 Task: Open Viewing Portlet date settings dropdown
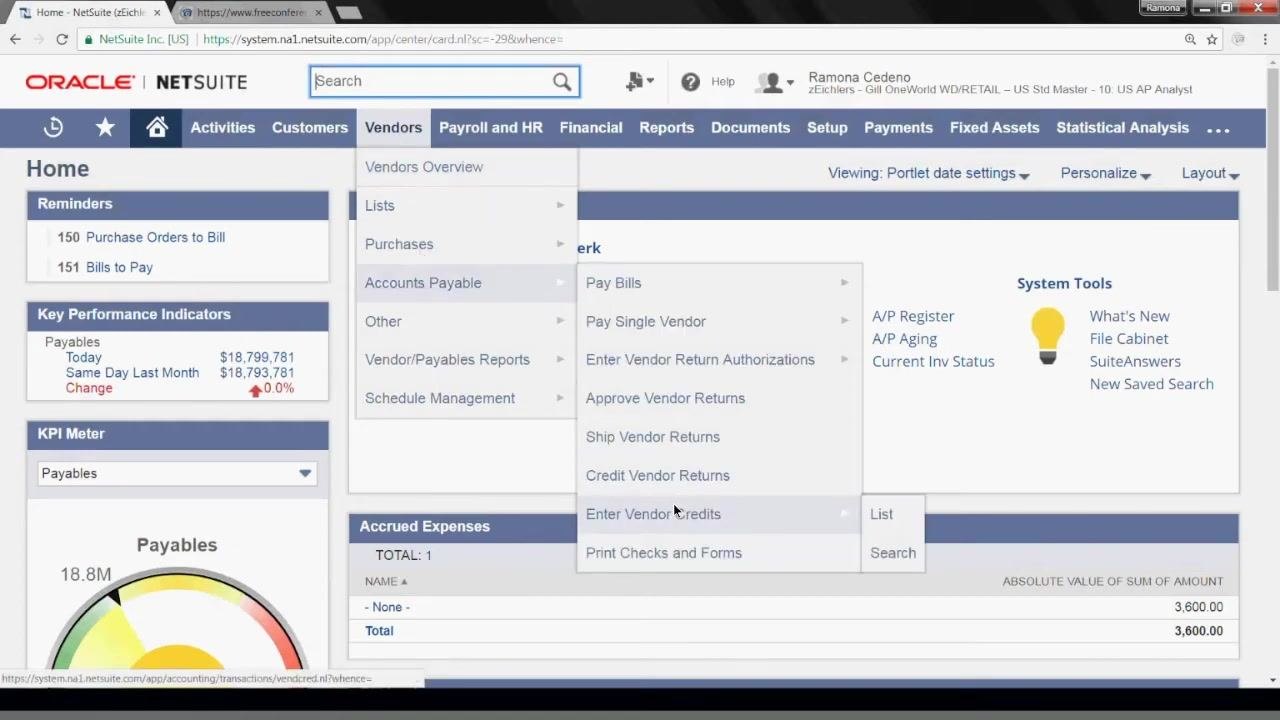928,173
